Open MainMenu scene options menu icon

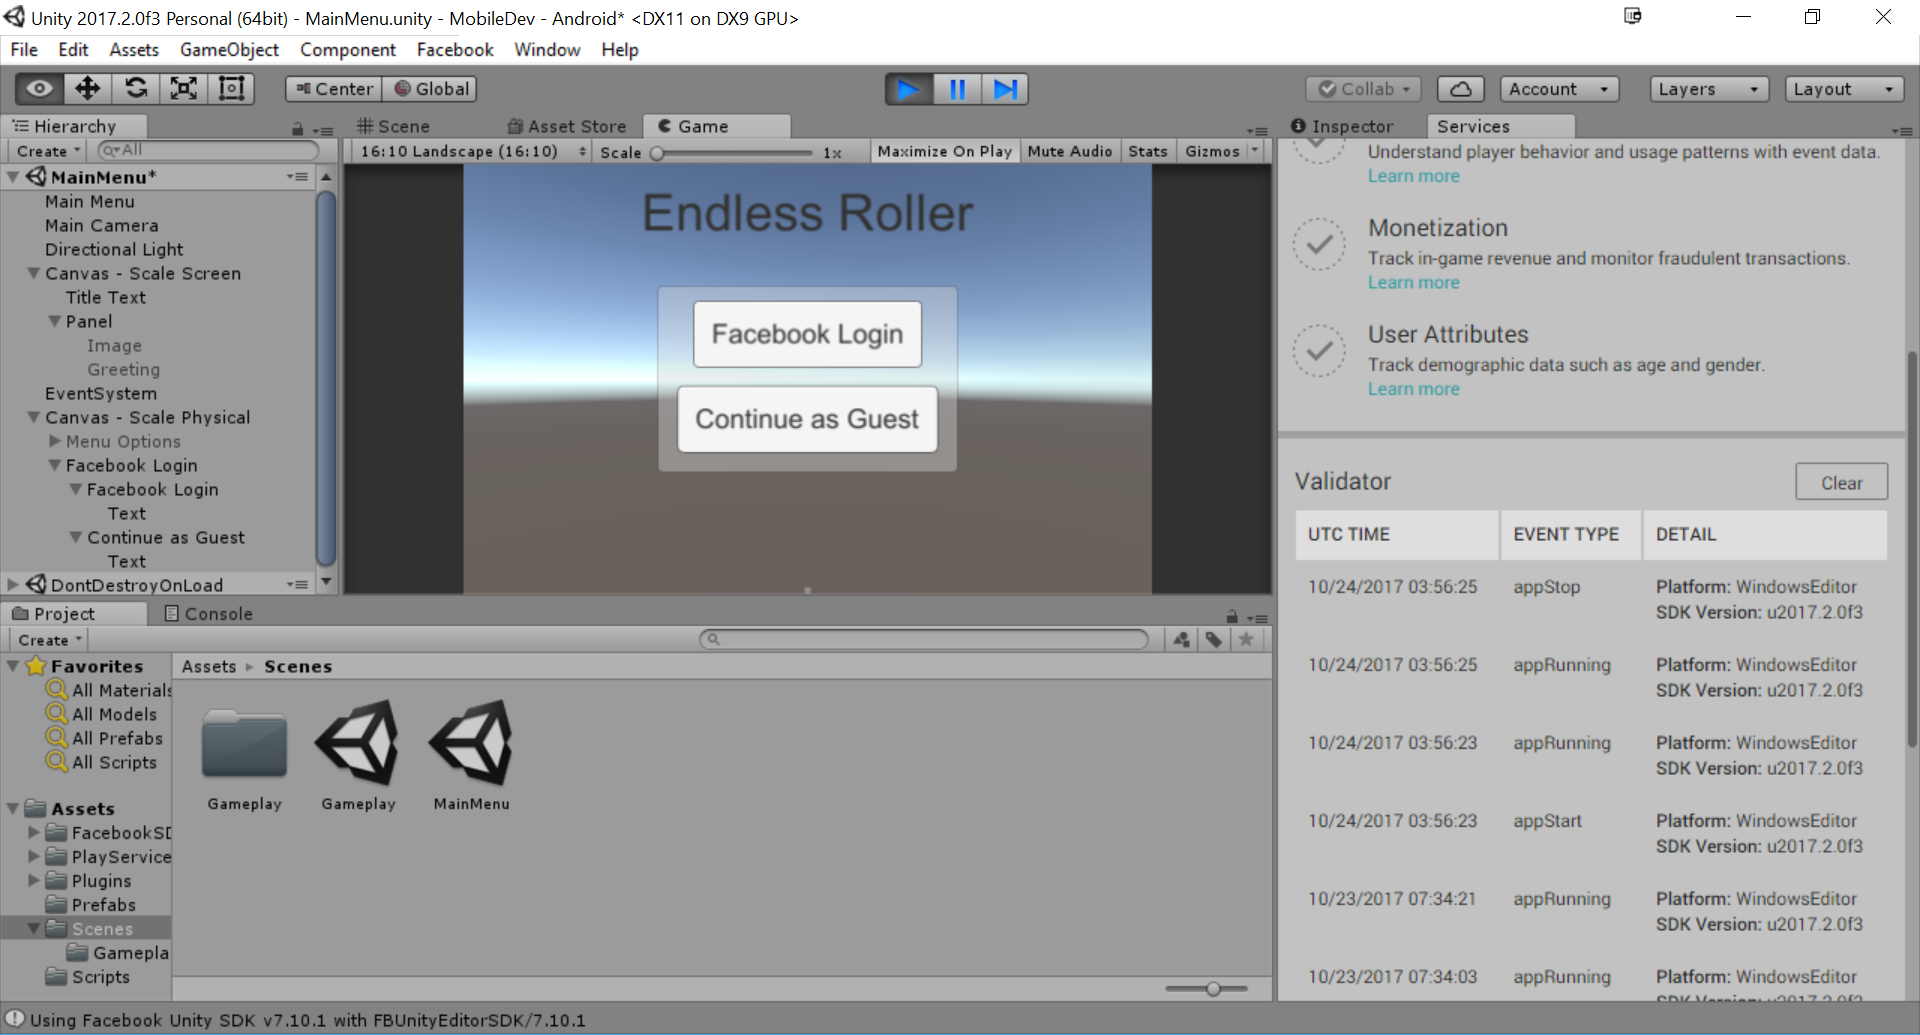(x=297, y=177)
